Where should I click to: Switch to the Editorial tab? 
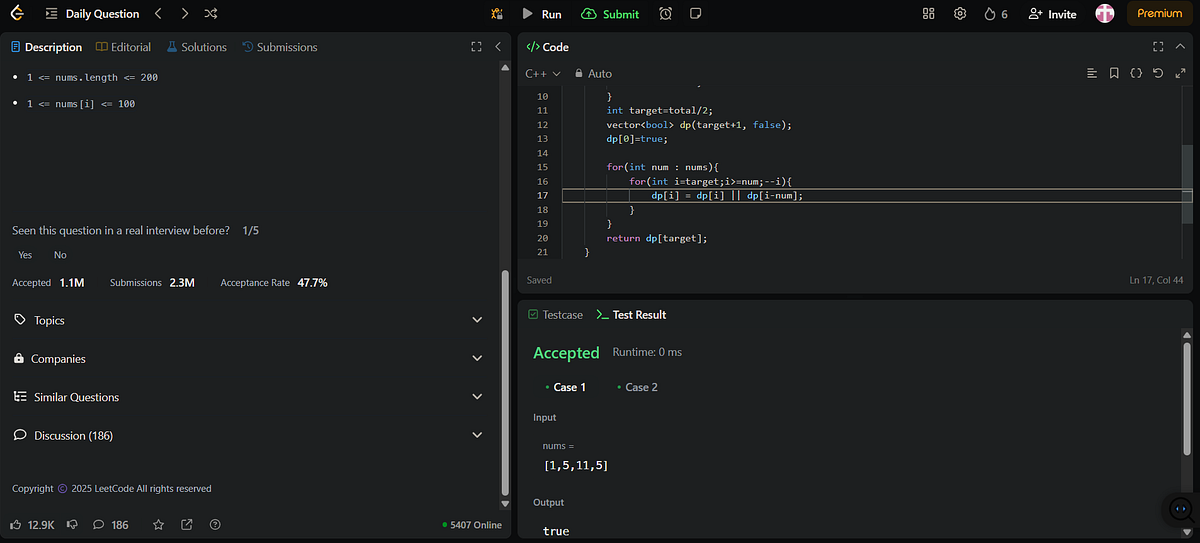tap(124, 47)
